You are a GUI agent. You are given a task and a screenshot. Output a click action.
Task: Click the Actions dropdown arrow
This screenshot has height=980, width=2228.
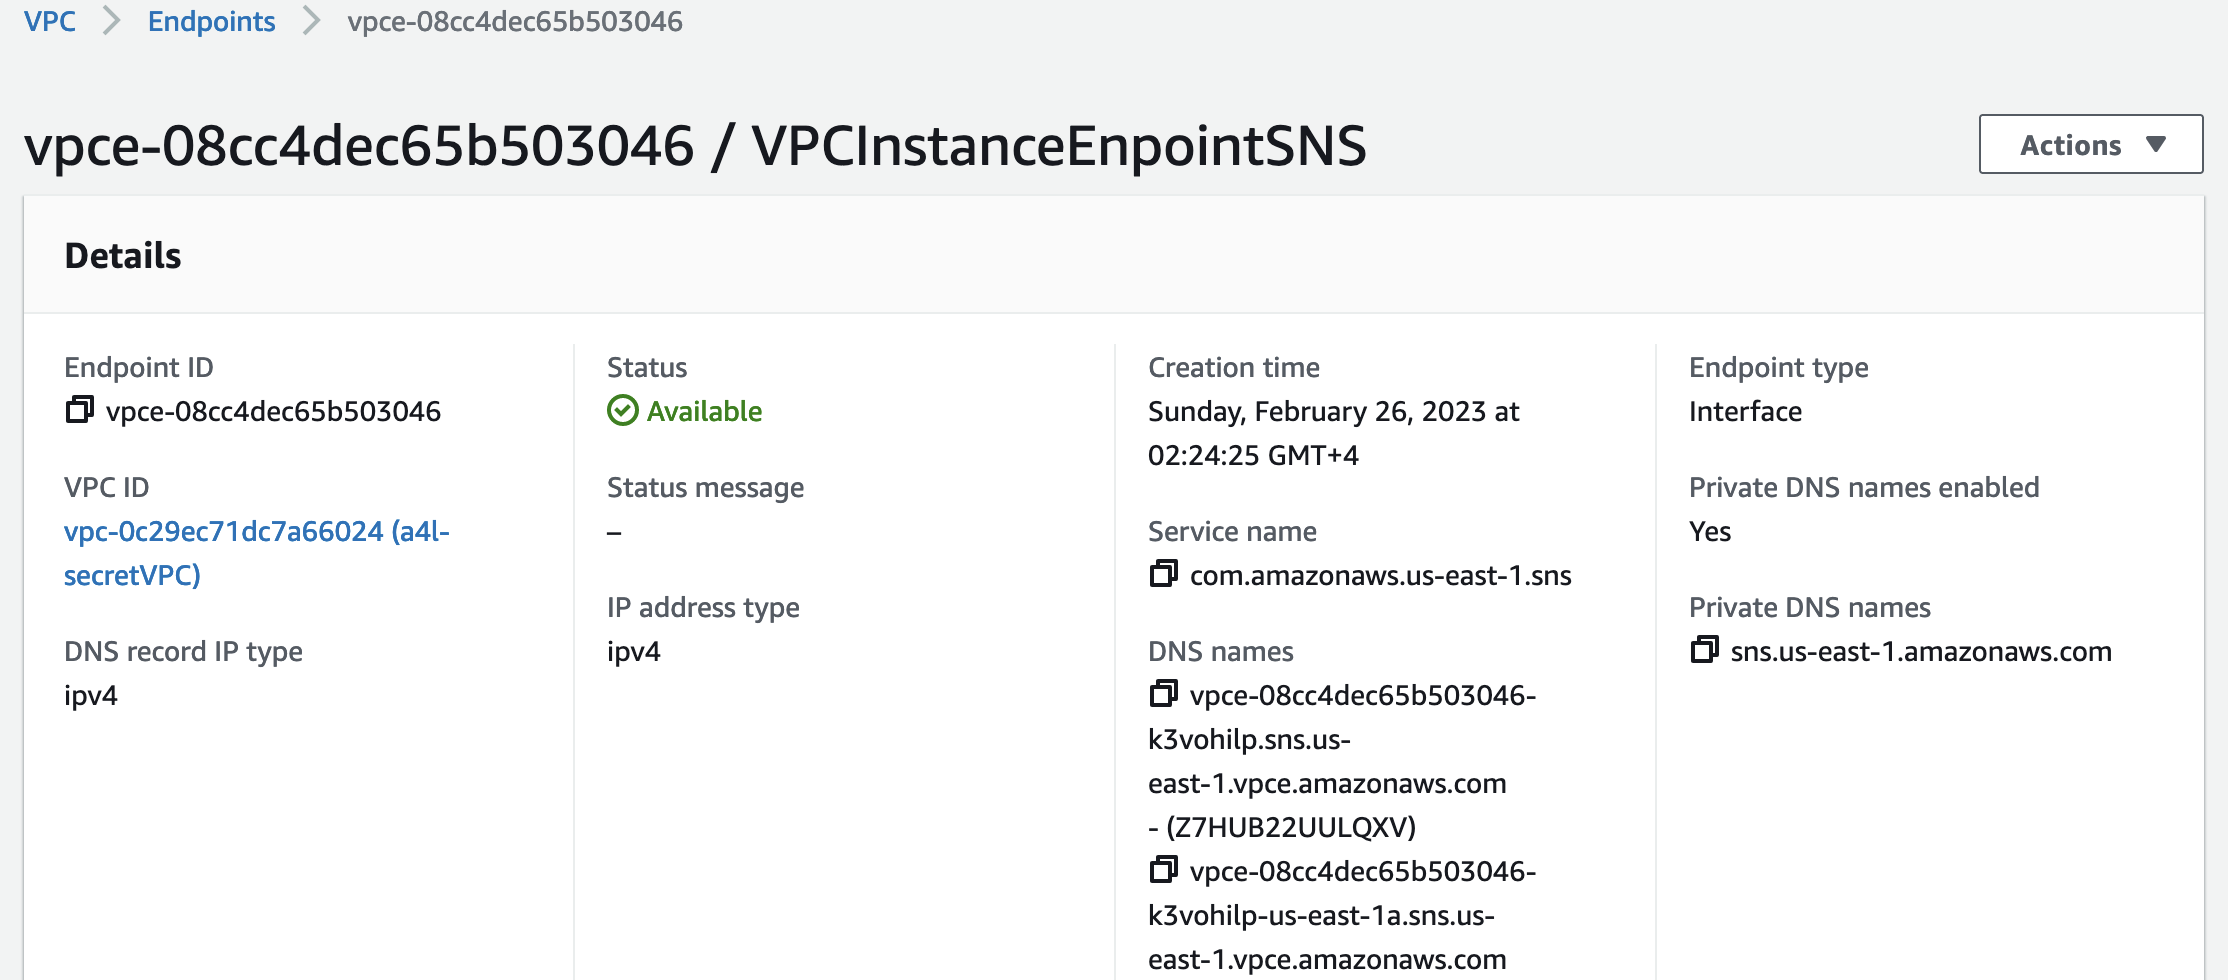click(x=2156, y=145)
